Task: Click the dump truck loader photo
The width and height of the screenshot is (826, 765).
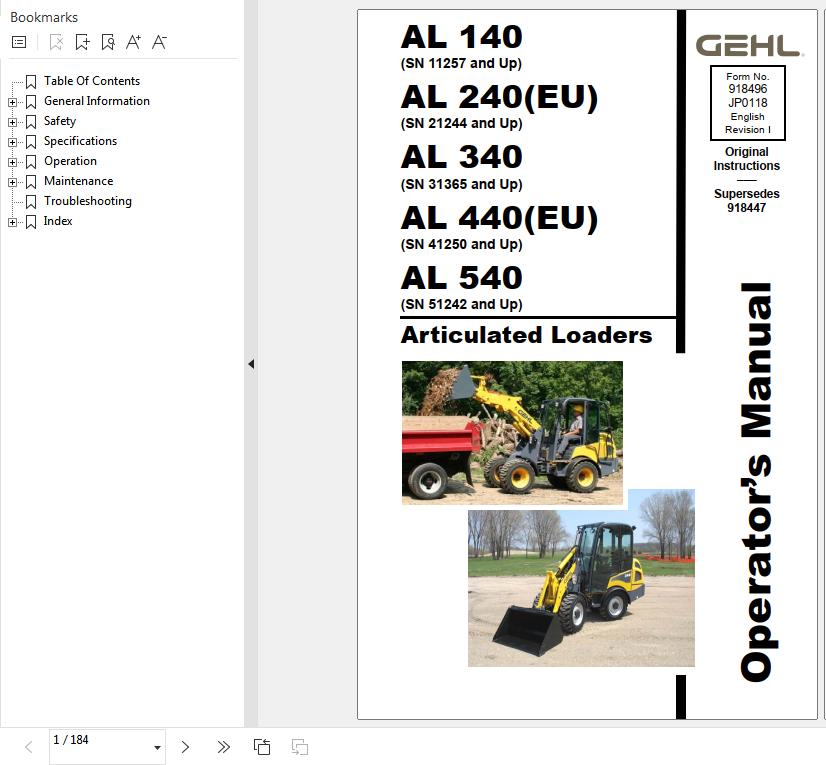Action: point(512,433)
